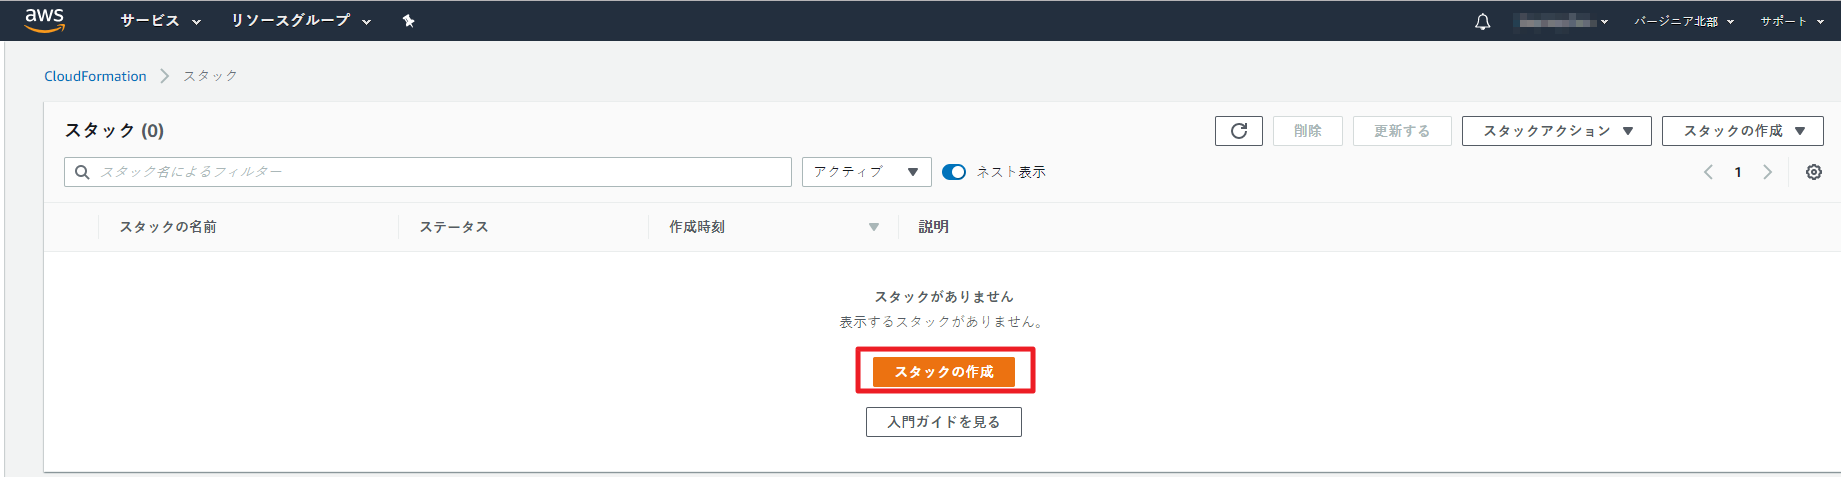Open the スタックアクション dropdown
Image resolution: width=1841 pixels, height=477 pixels.
pos(1556,131)
